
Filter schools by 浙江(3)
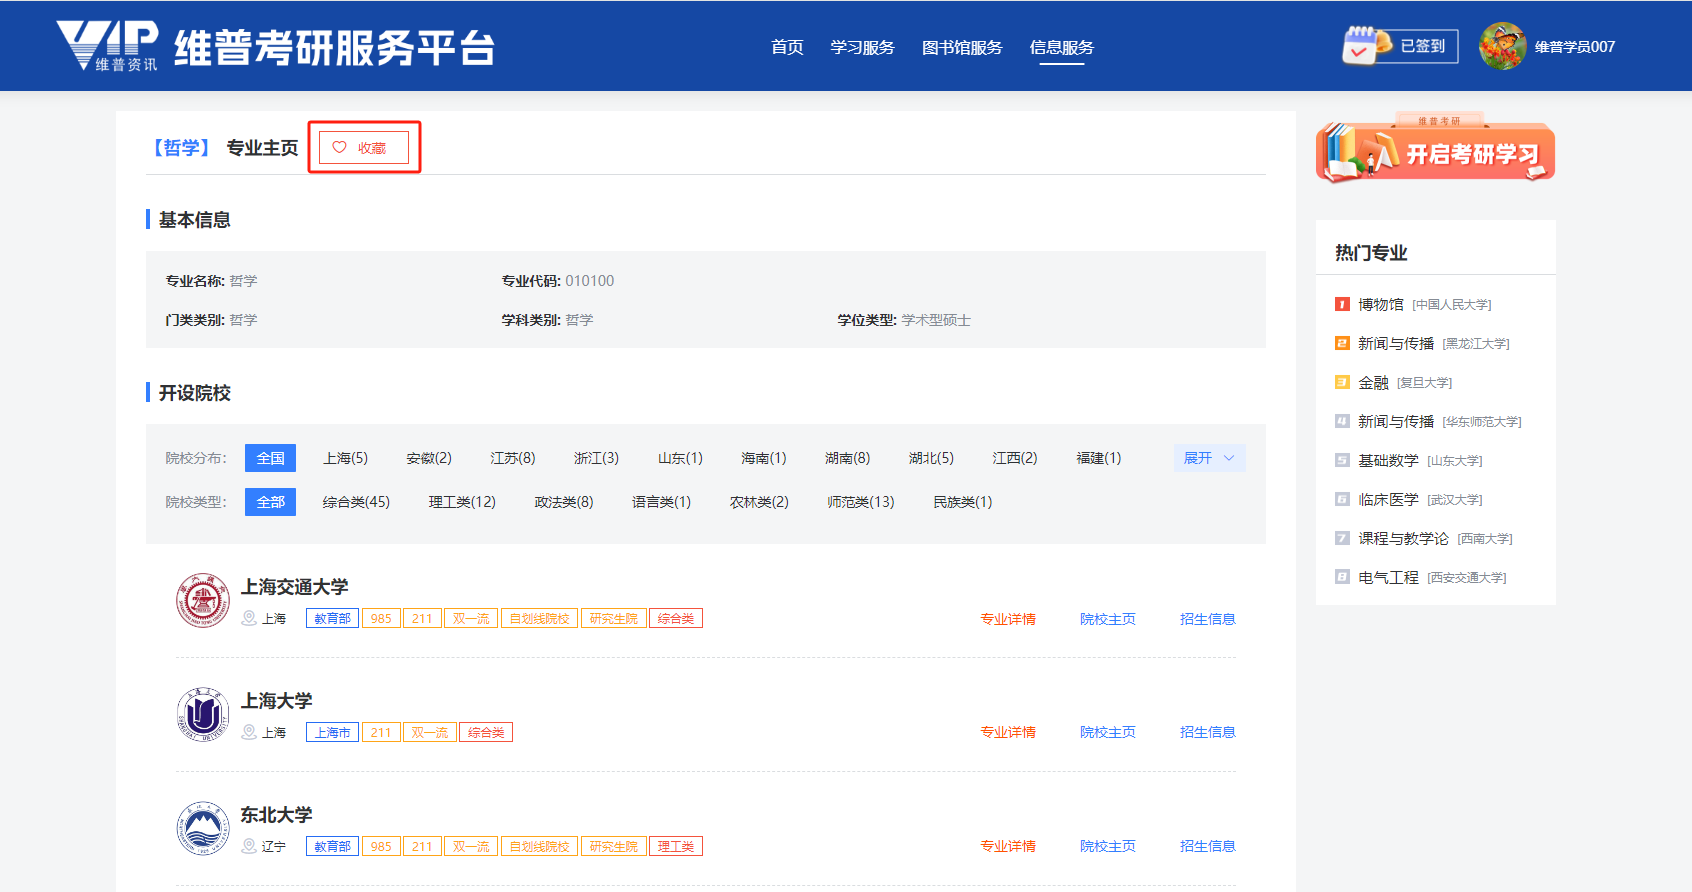tap(596, 458)
